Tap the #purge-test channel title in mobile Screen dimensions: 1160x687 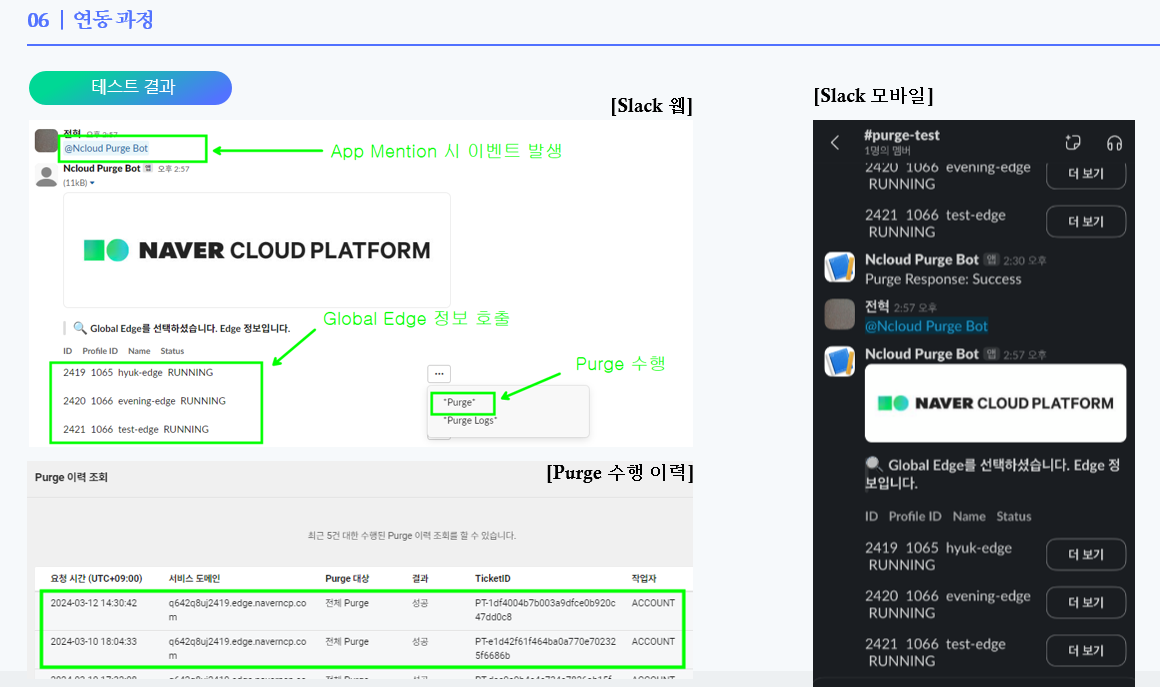(902, 135)
